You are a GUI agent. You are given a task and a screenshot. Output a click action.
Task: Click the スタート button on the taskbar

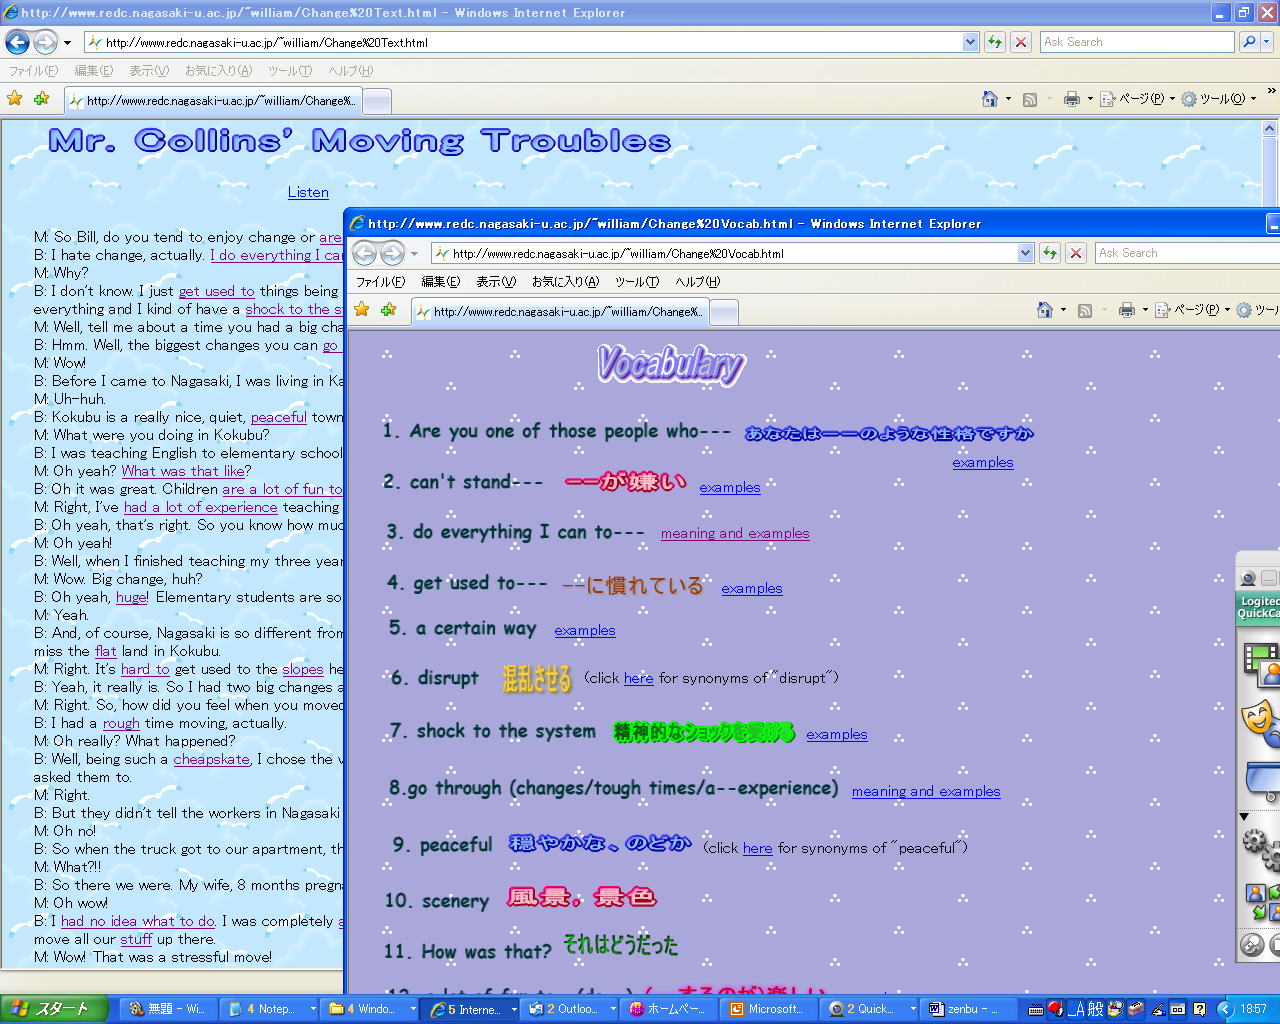click(54, 1009)
